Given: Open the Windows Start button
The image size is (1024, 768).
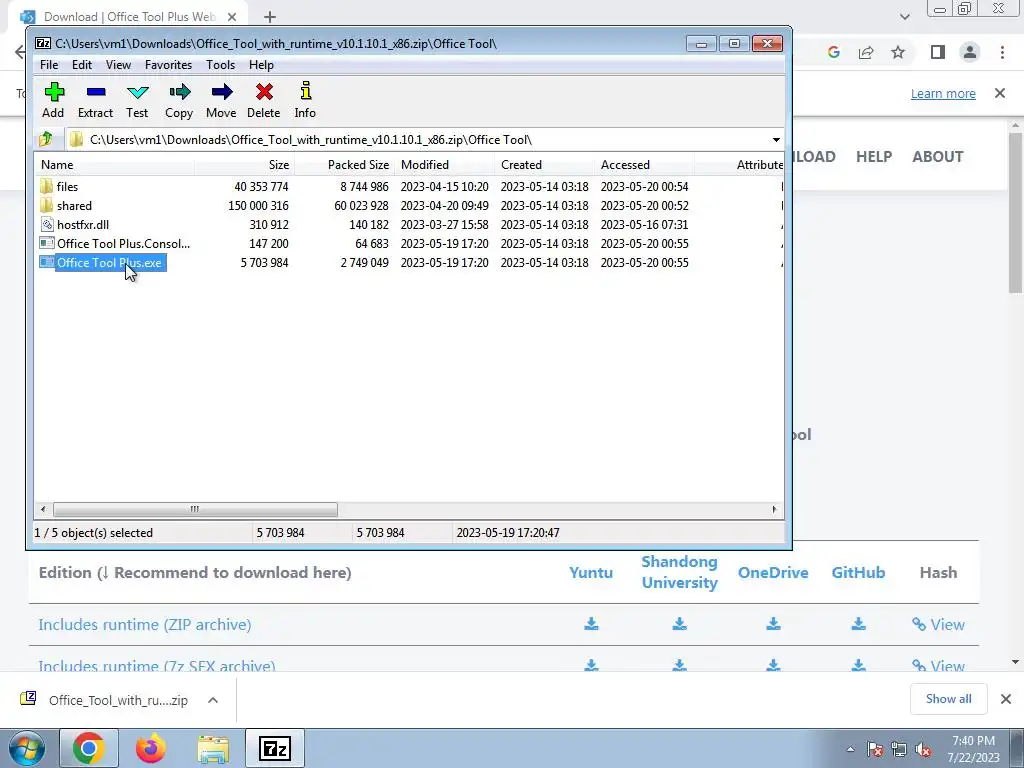Looking at the screenshot, I should tap(26, 748).
